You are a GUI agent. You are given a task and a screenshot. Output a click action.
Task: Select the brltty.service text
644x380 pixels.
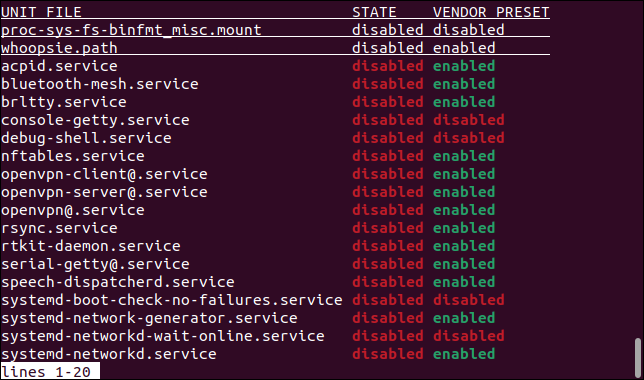point(64,102)
